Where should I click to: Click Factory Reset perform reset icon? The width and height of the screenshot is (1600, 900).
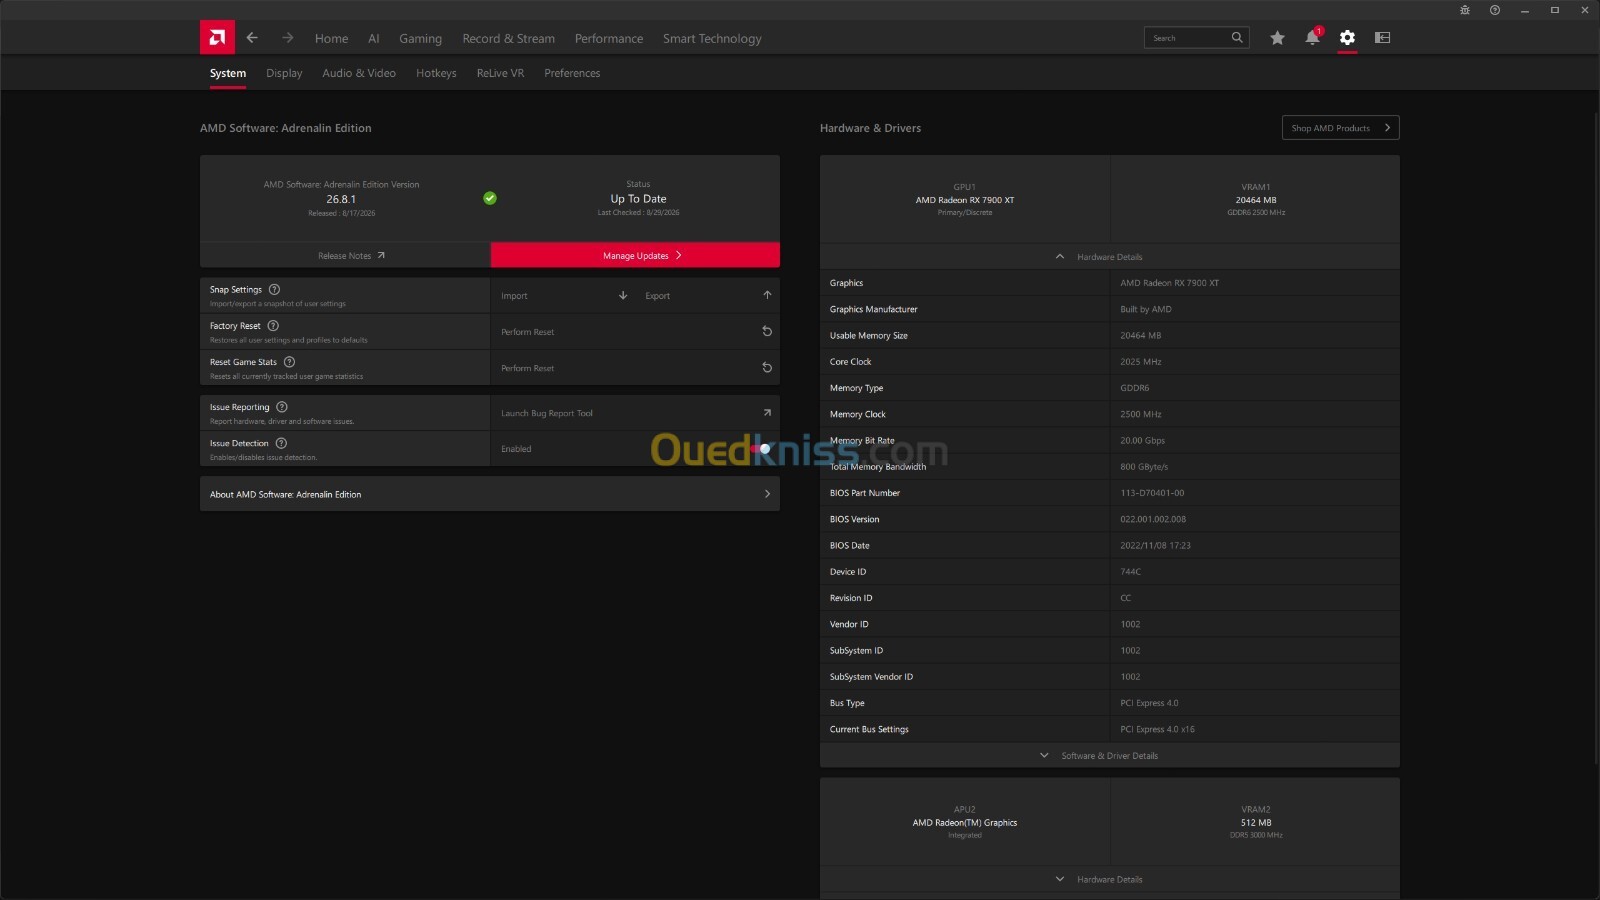[x=767, y=331]
